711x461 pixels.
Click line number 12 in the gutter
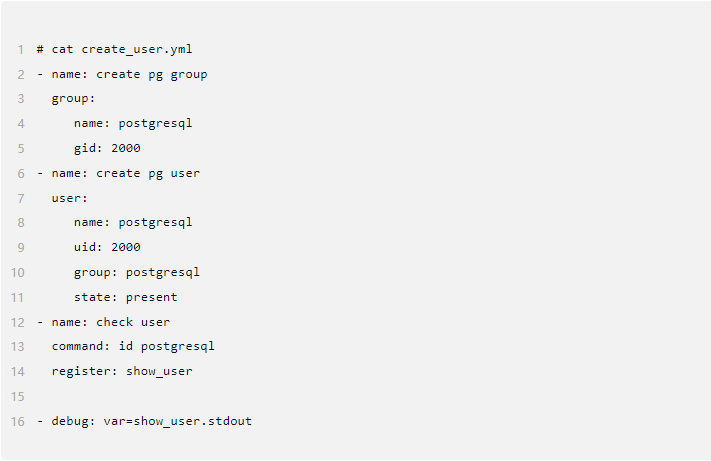[18, 322]
